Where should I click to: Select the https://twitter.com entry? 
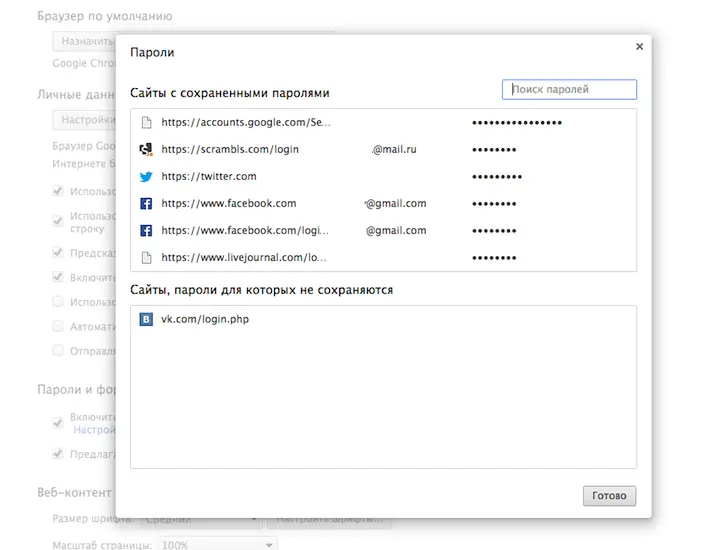(x=383, y=176)
